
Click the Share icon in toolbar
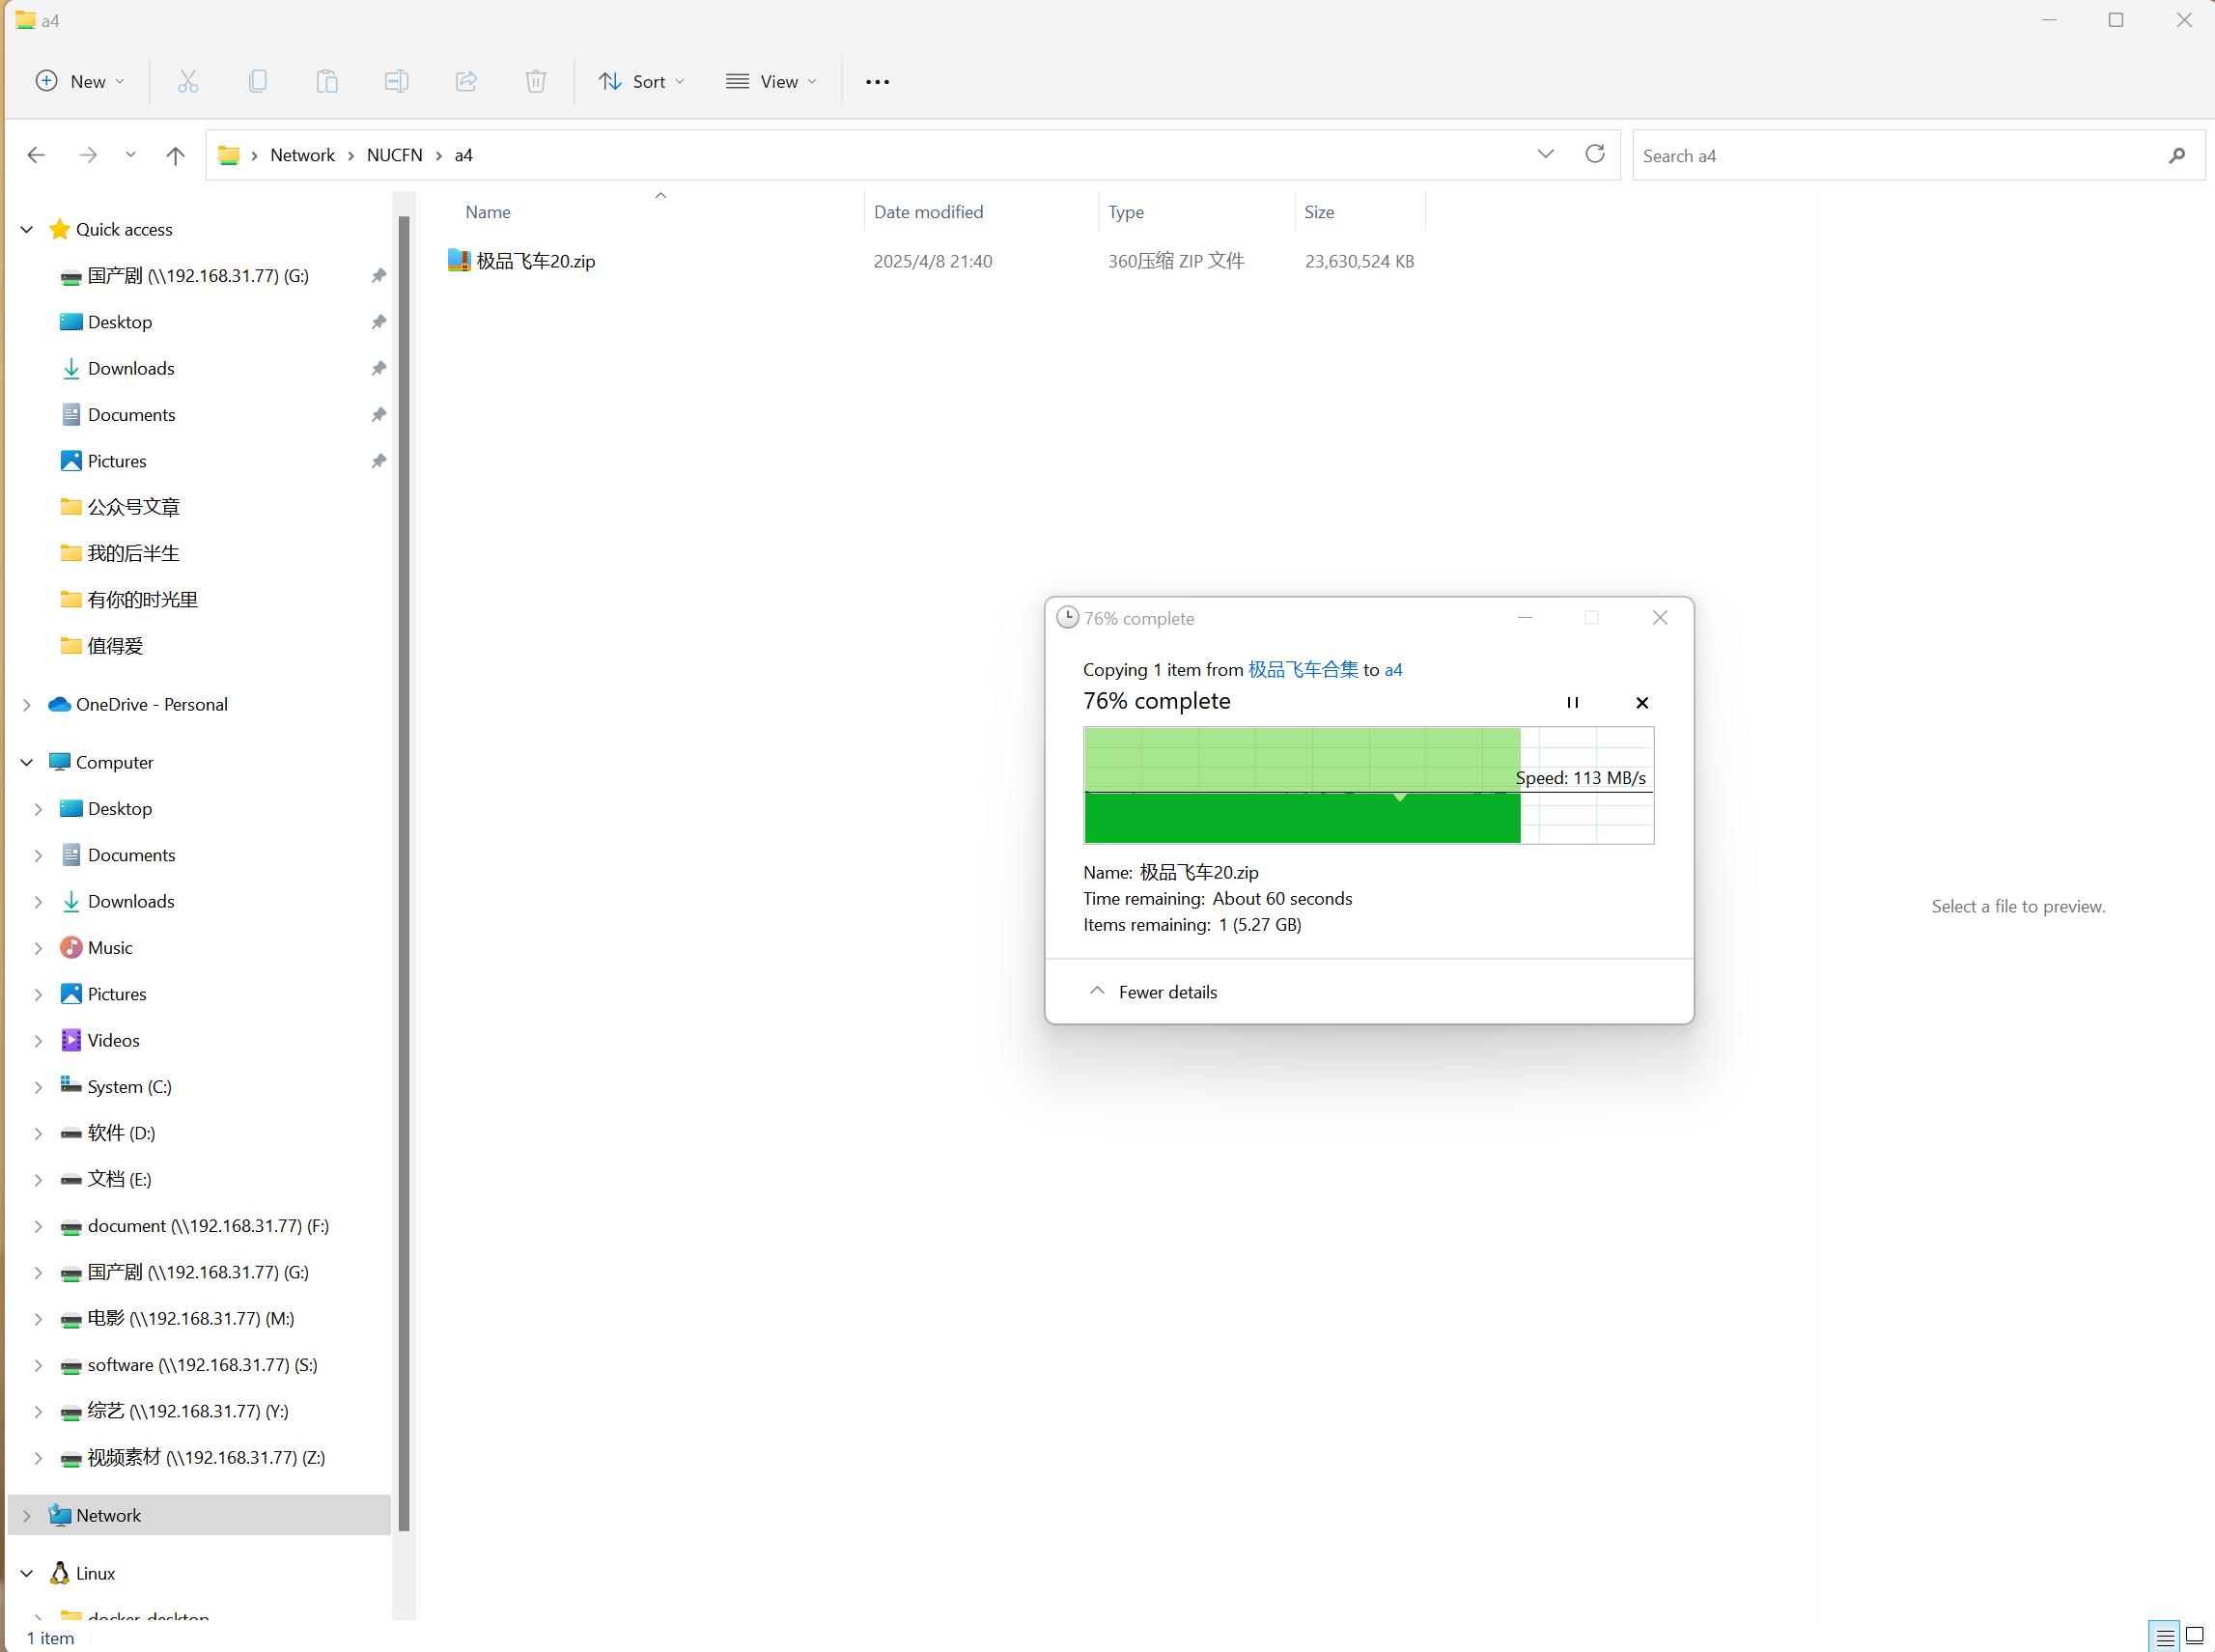466,81
